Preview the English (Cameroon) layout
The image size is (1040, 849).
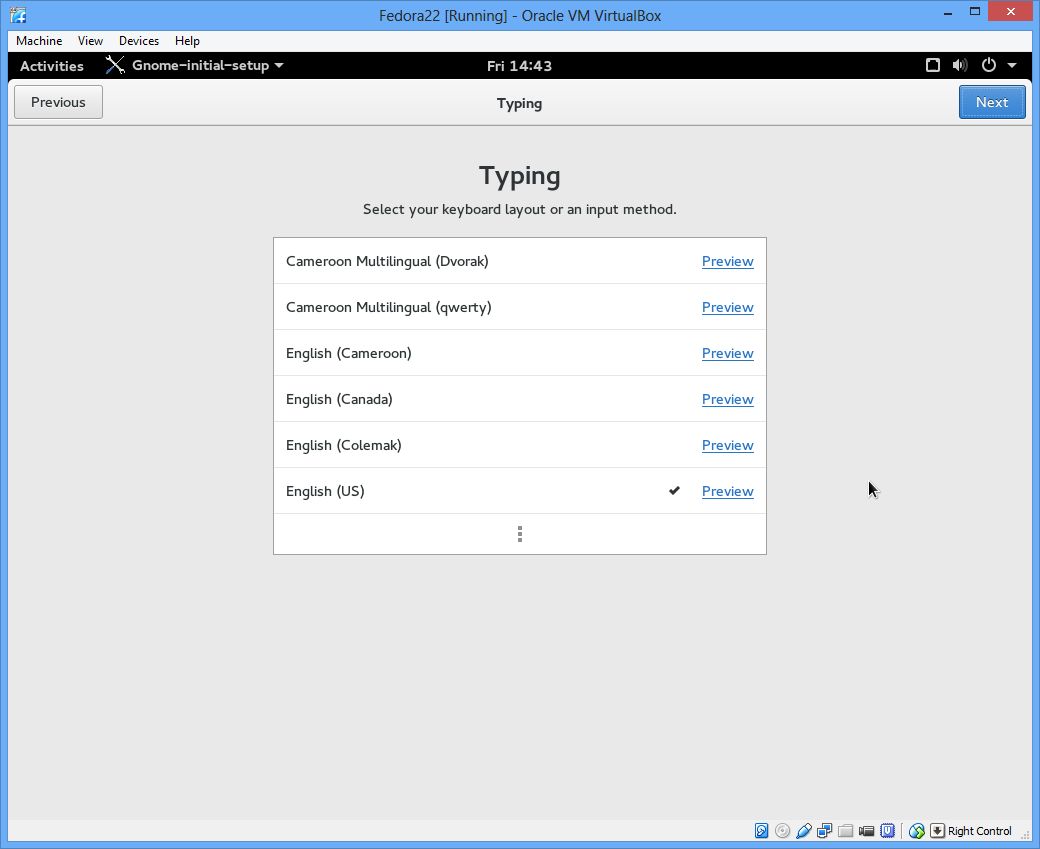[x=728, y=353]
